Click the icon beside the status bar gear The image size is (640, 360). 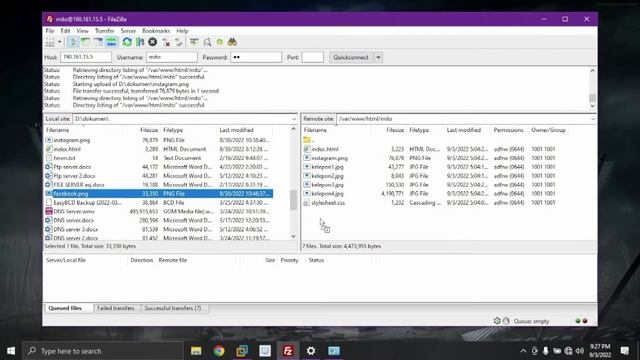(506, 321)
